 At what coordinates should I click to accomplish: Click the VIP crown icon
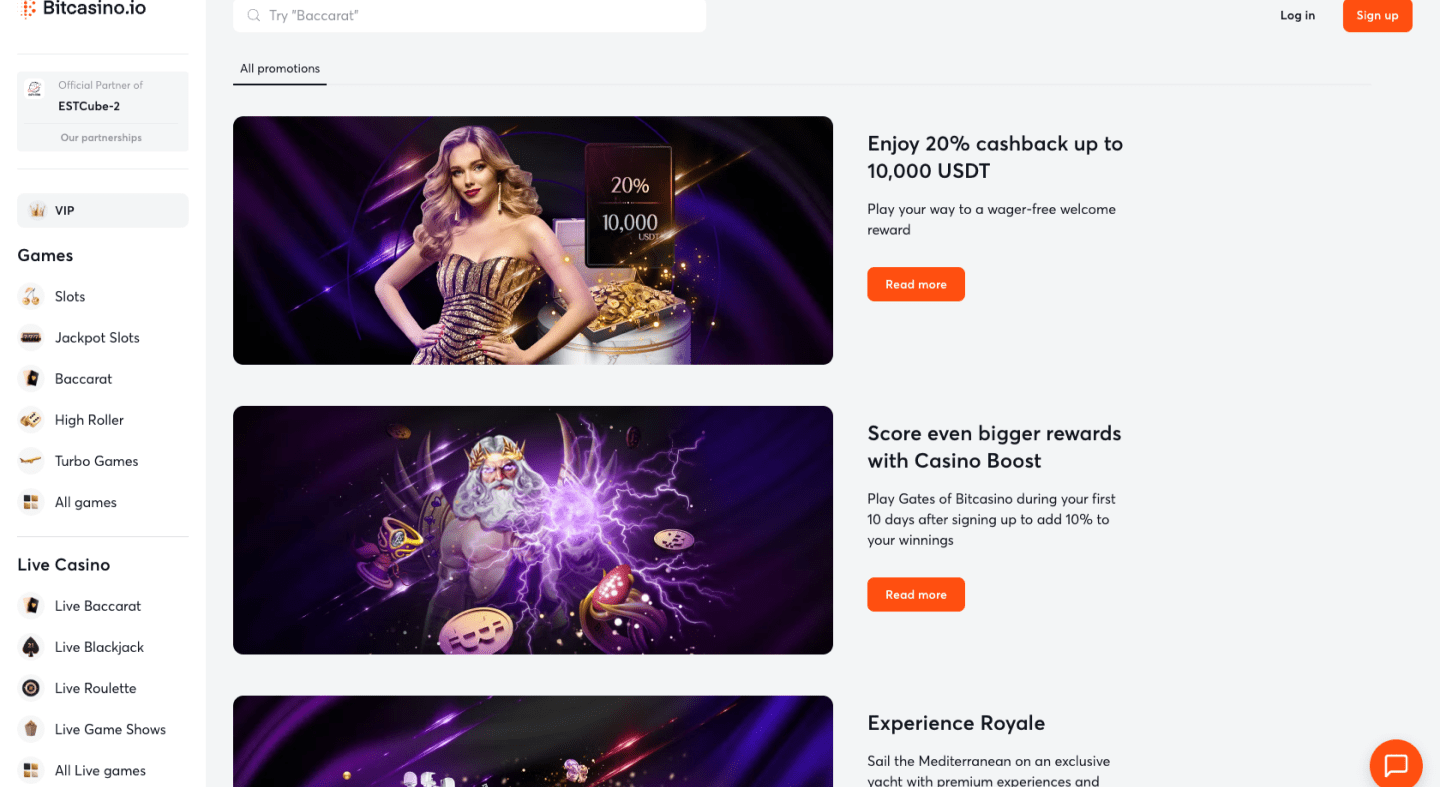[37, 211]
